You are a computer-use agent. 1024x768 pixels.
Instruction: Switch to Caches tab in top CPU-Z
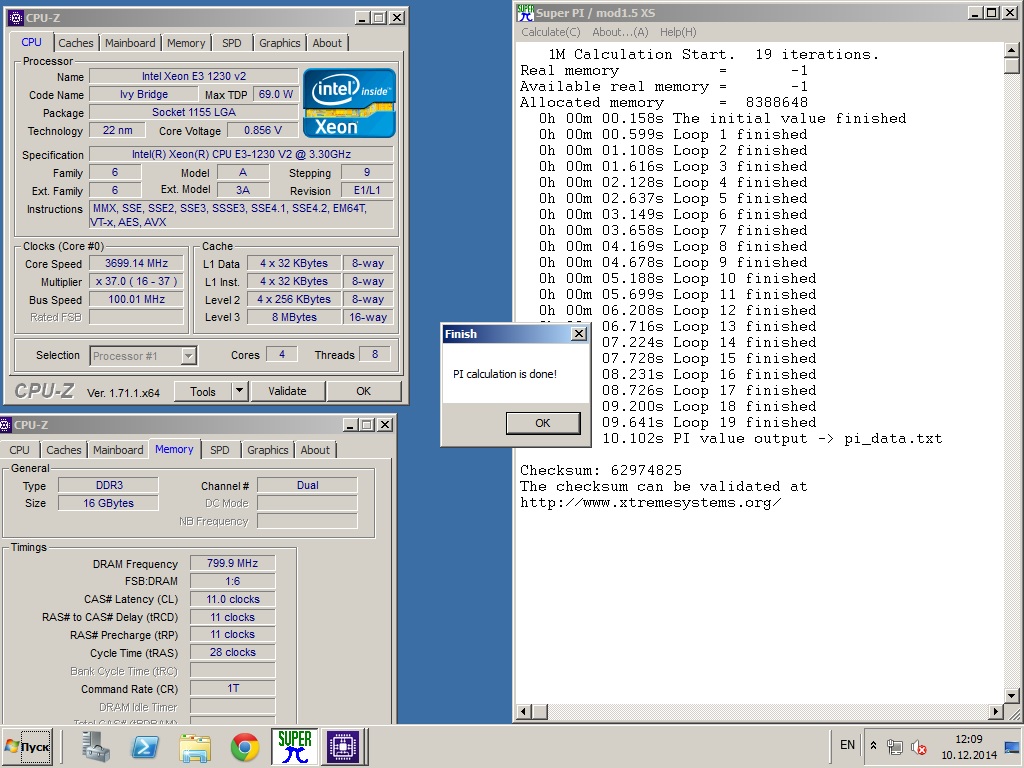tap(76, 43)
